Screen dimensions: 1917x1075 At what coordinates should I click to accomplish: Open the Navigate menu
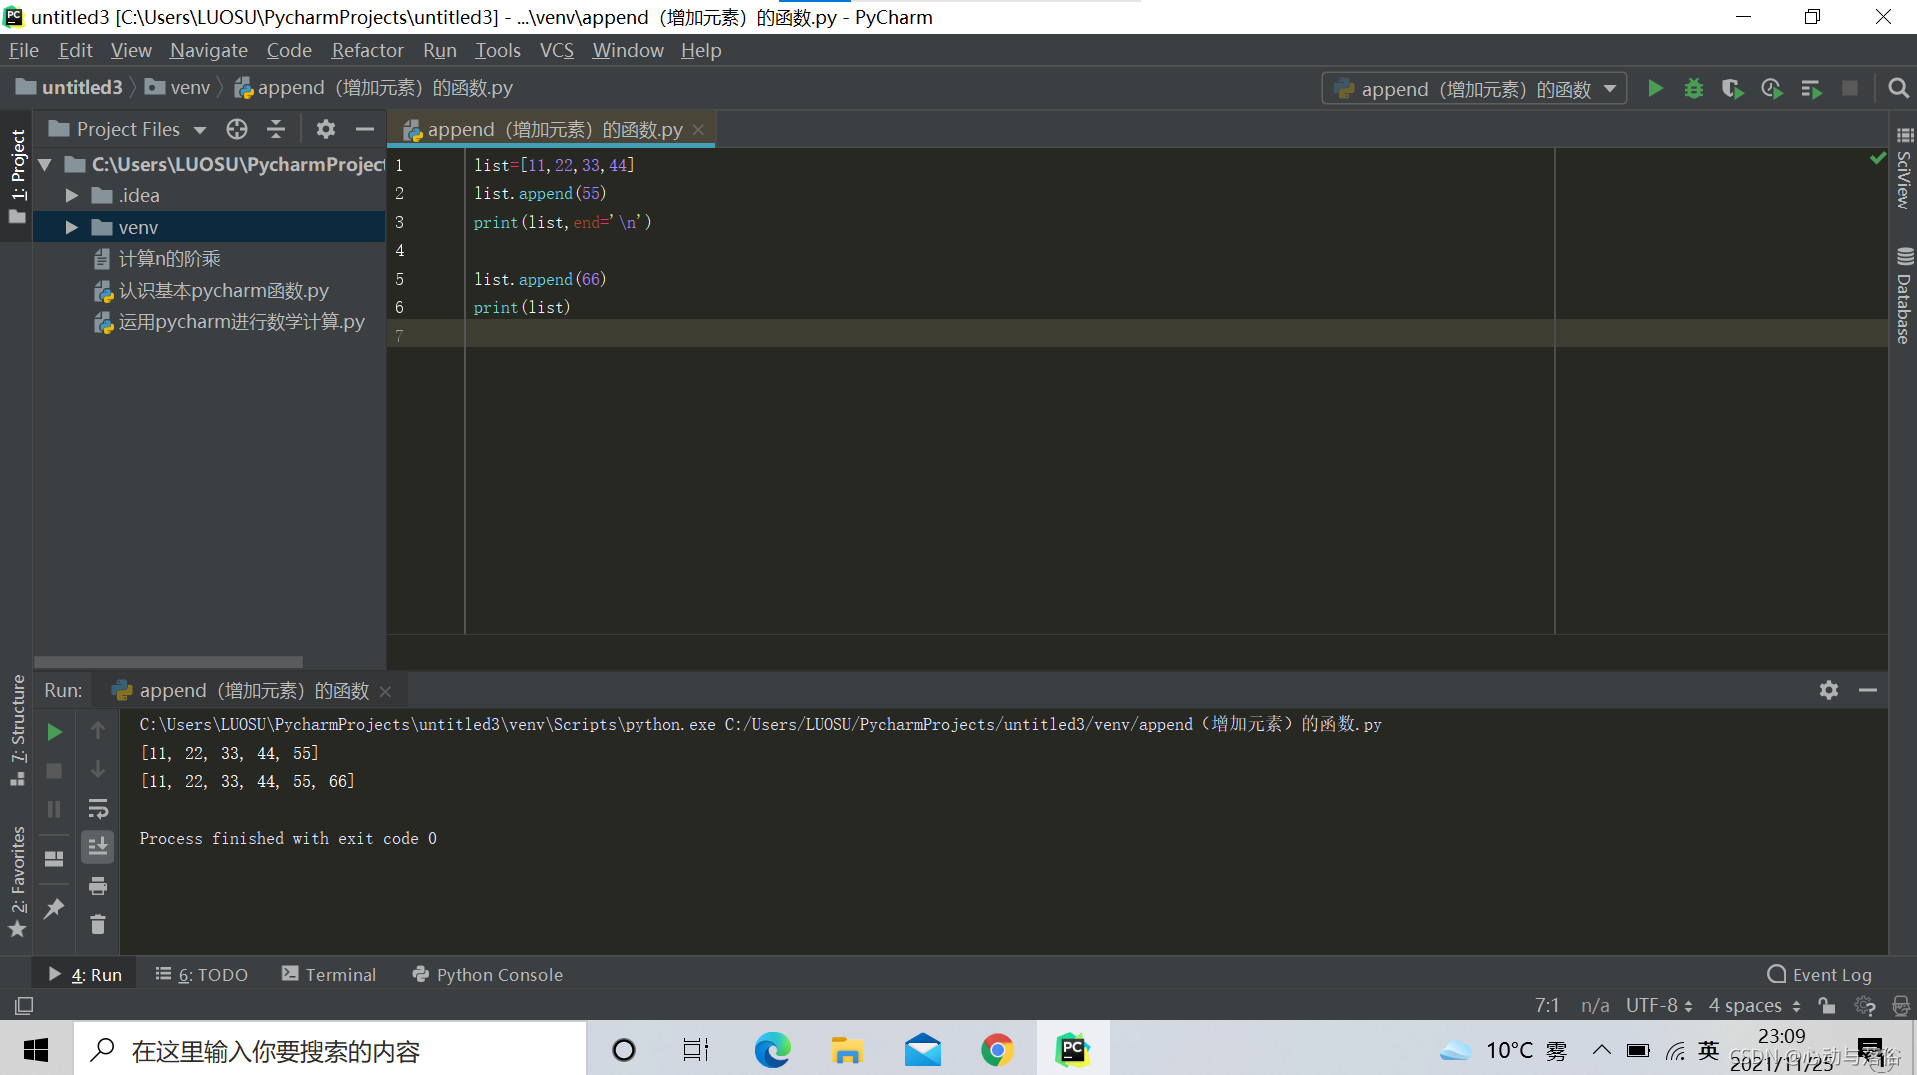(x=209, y=50)
